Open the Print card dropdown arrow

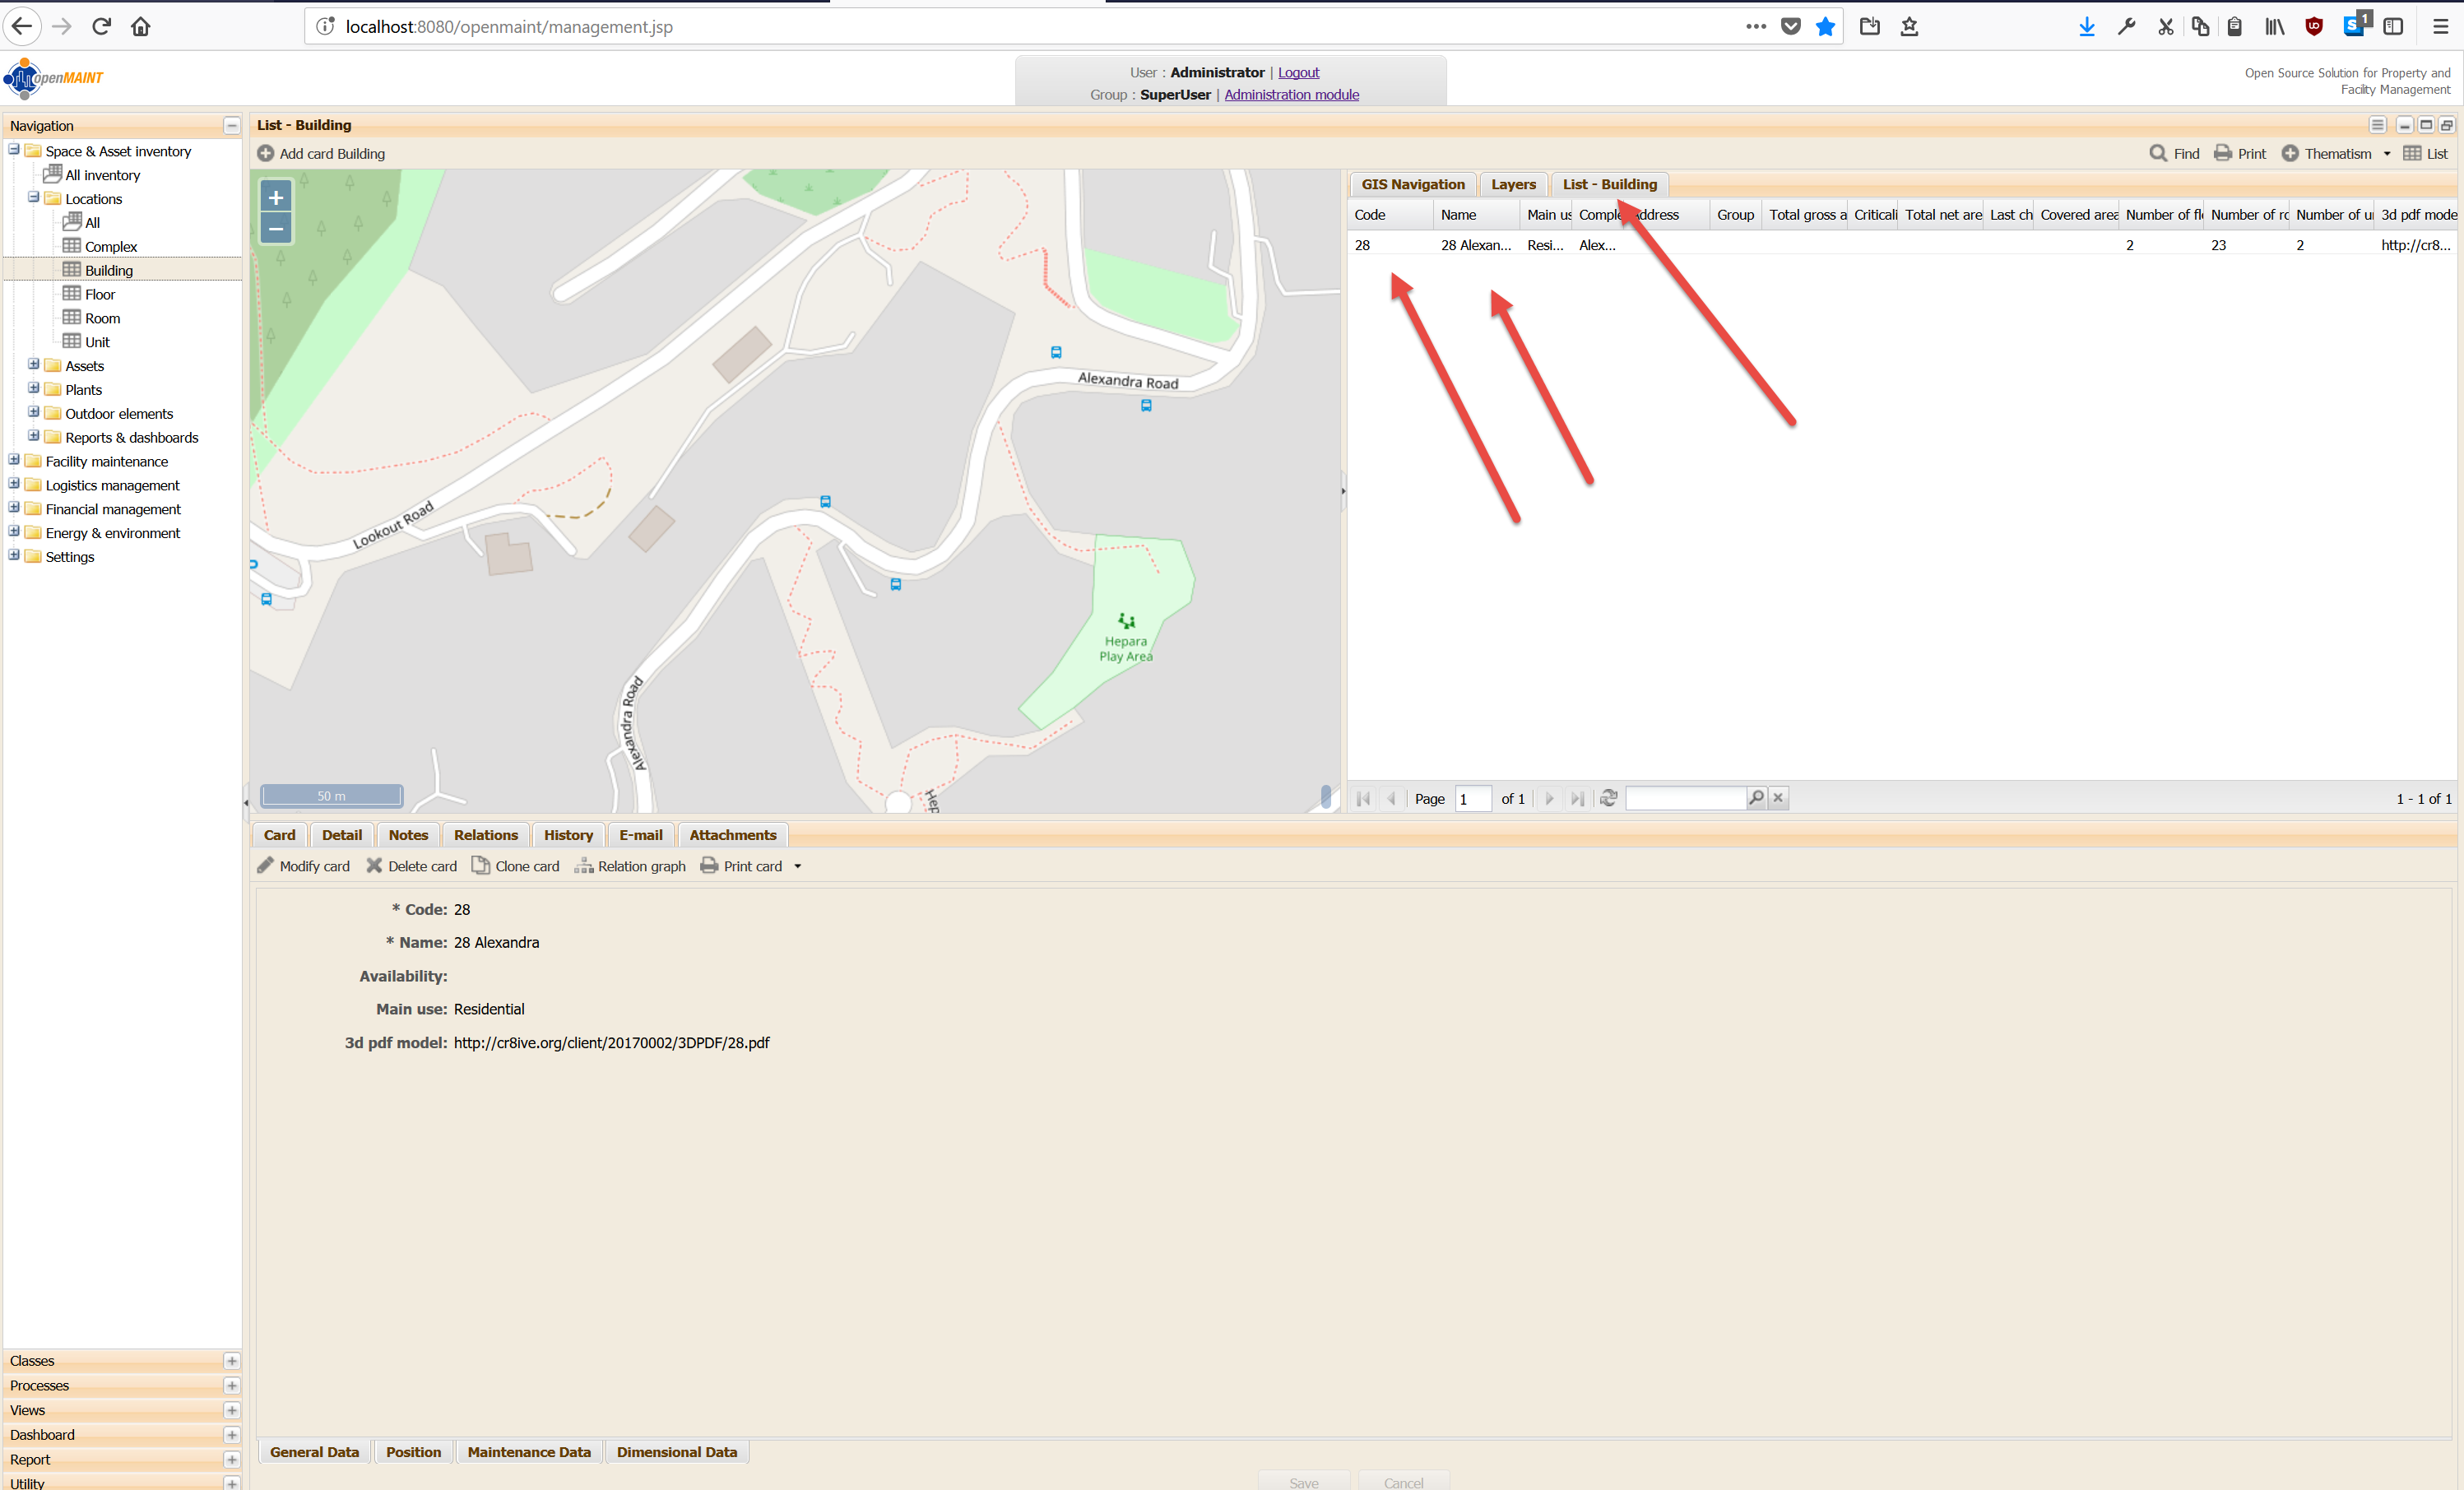(798, 866)
